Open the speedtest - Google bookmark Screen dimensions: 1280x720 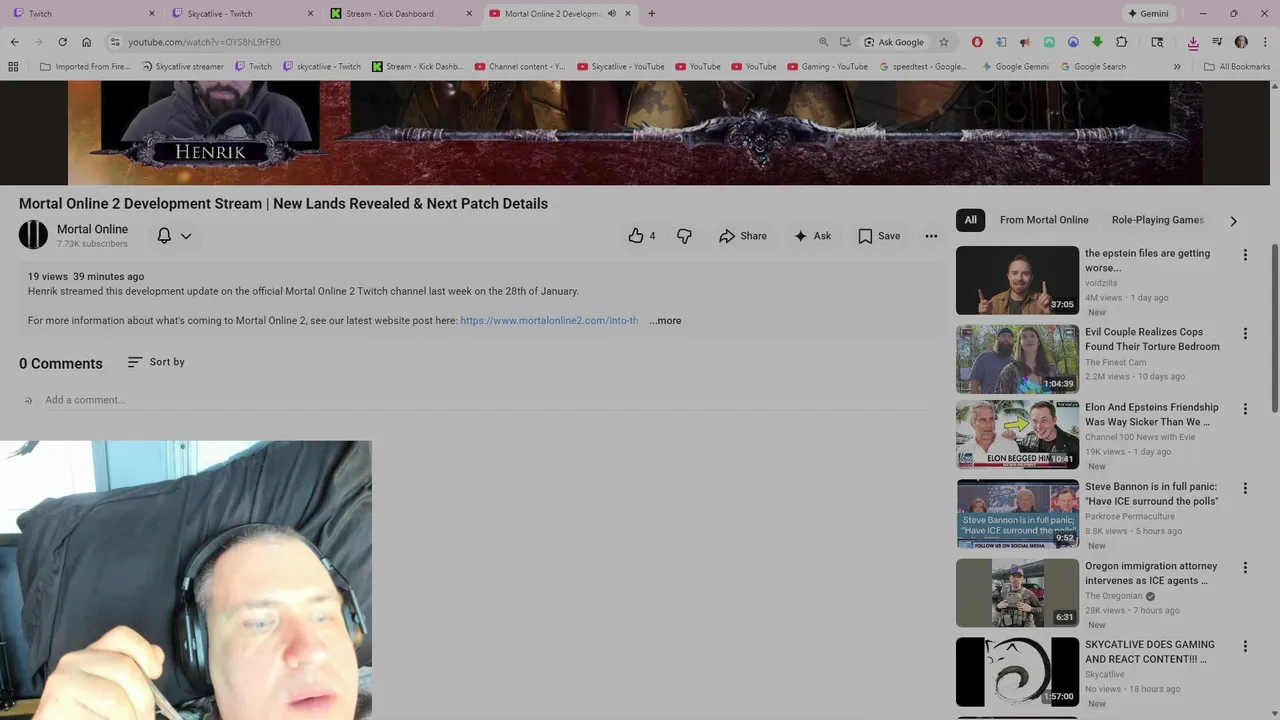pos(923,67)
